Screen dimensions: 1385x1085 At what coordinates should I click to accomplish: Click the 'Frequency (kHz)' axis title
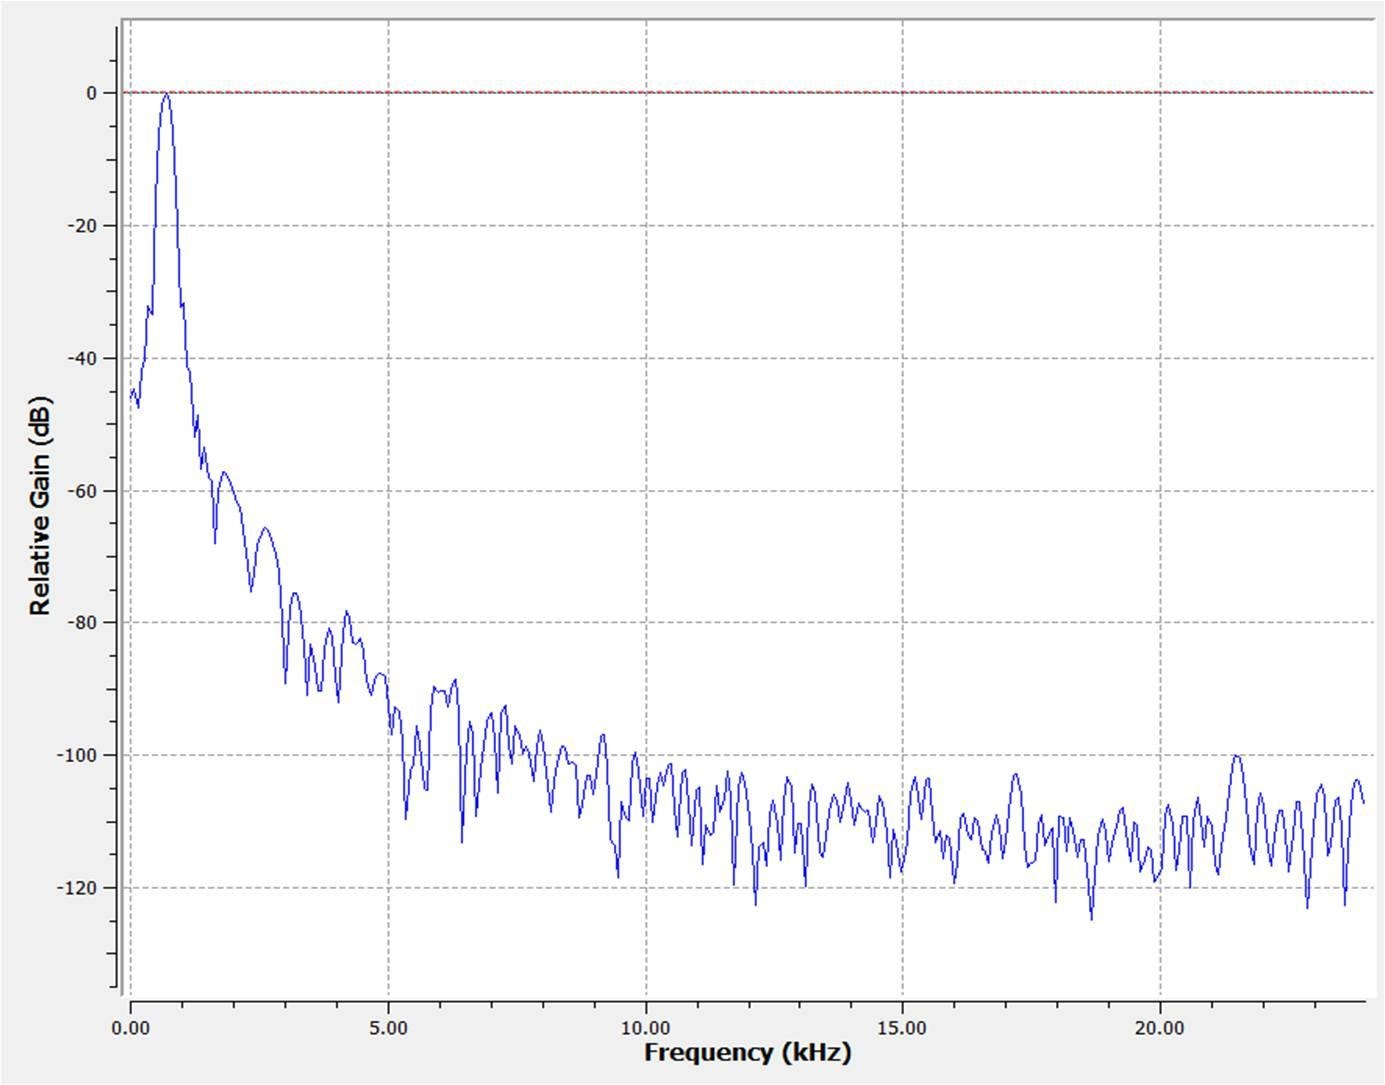click(x=748, y=1052)
